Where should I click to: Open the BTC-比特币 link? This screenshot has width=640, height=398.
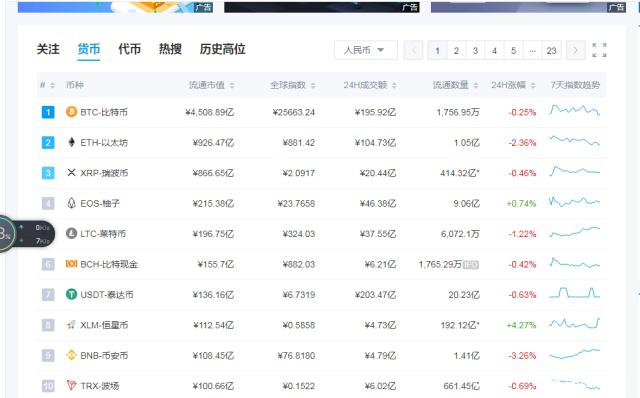(x=104, y=112)
